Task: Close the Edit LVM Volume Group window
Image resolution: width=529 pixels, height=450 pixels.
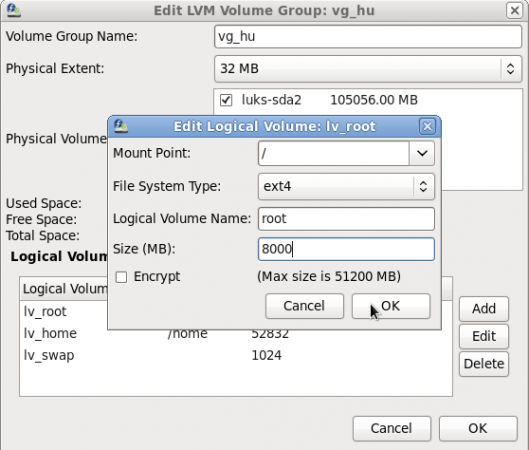Action: (514, 10)
